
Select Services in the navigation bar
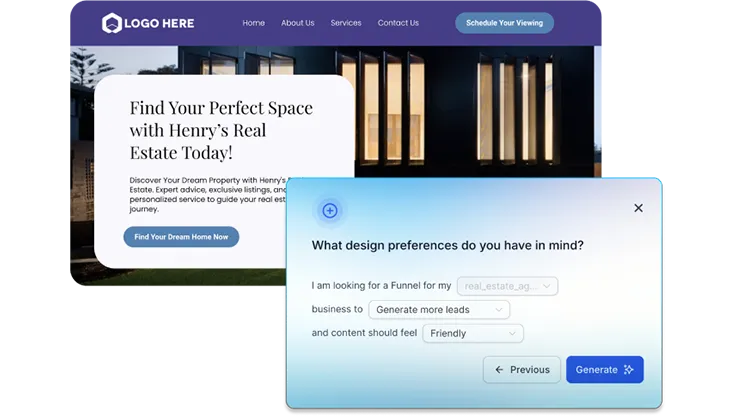click(346, 23)
